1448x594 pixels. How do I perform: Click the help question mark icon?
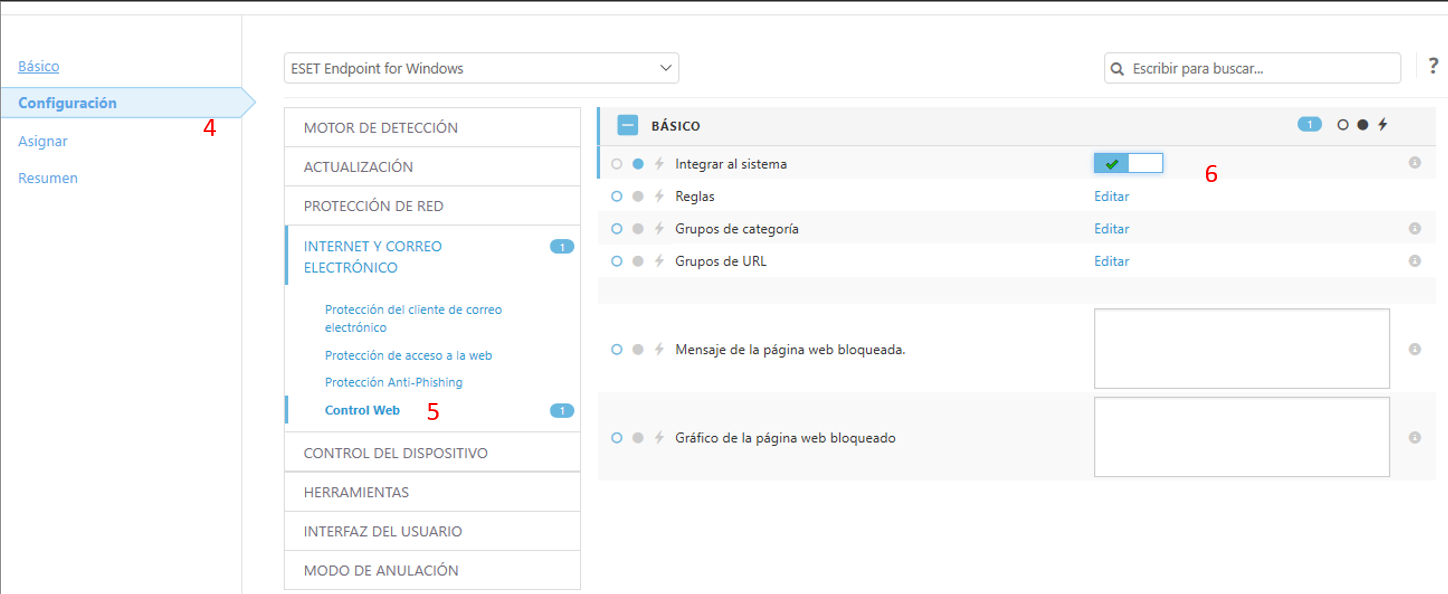pyautogui.click(x=1433, y=68)
